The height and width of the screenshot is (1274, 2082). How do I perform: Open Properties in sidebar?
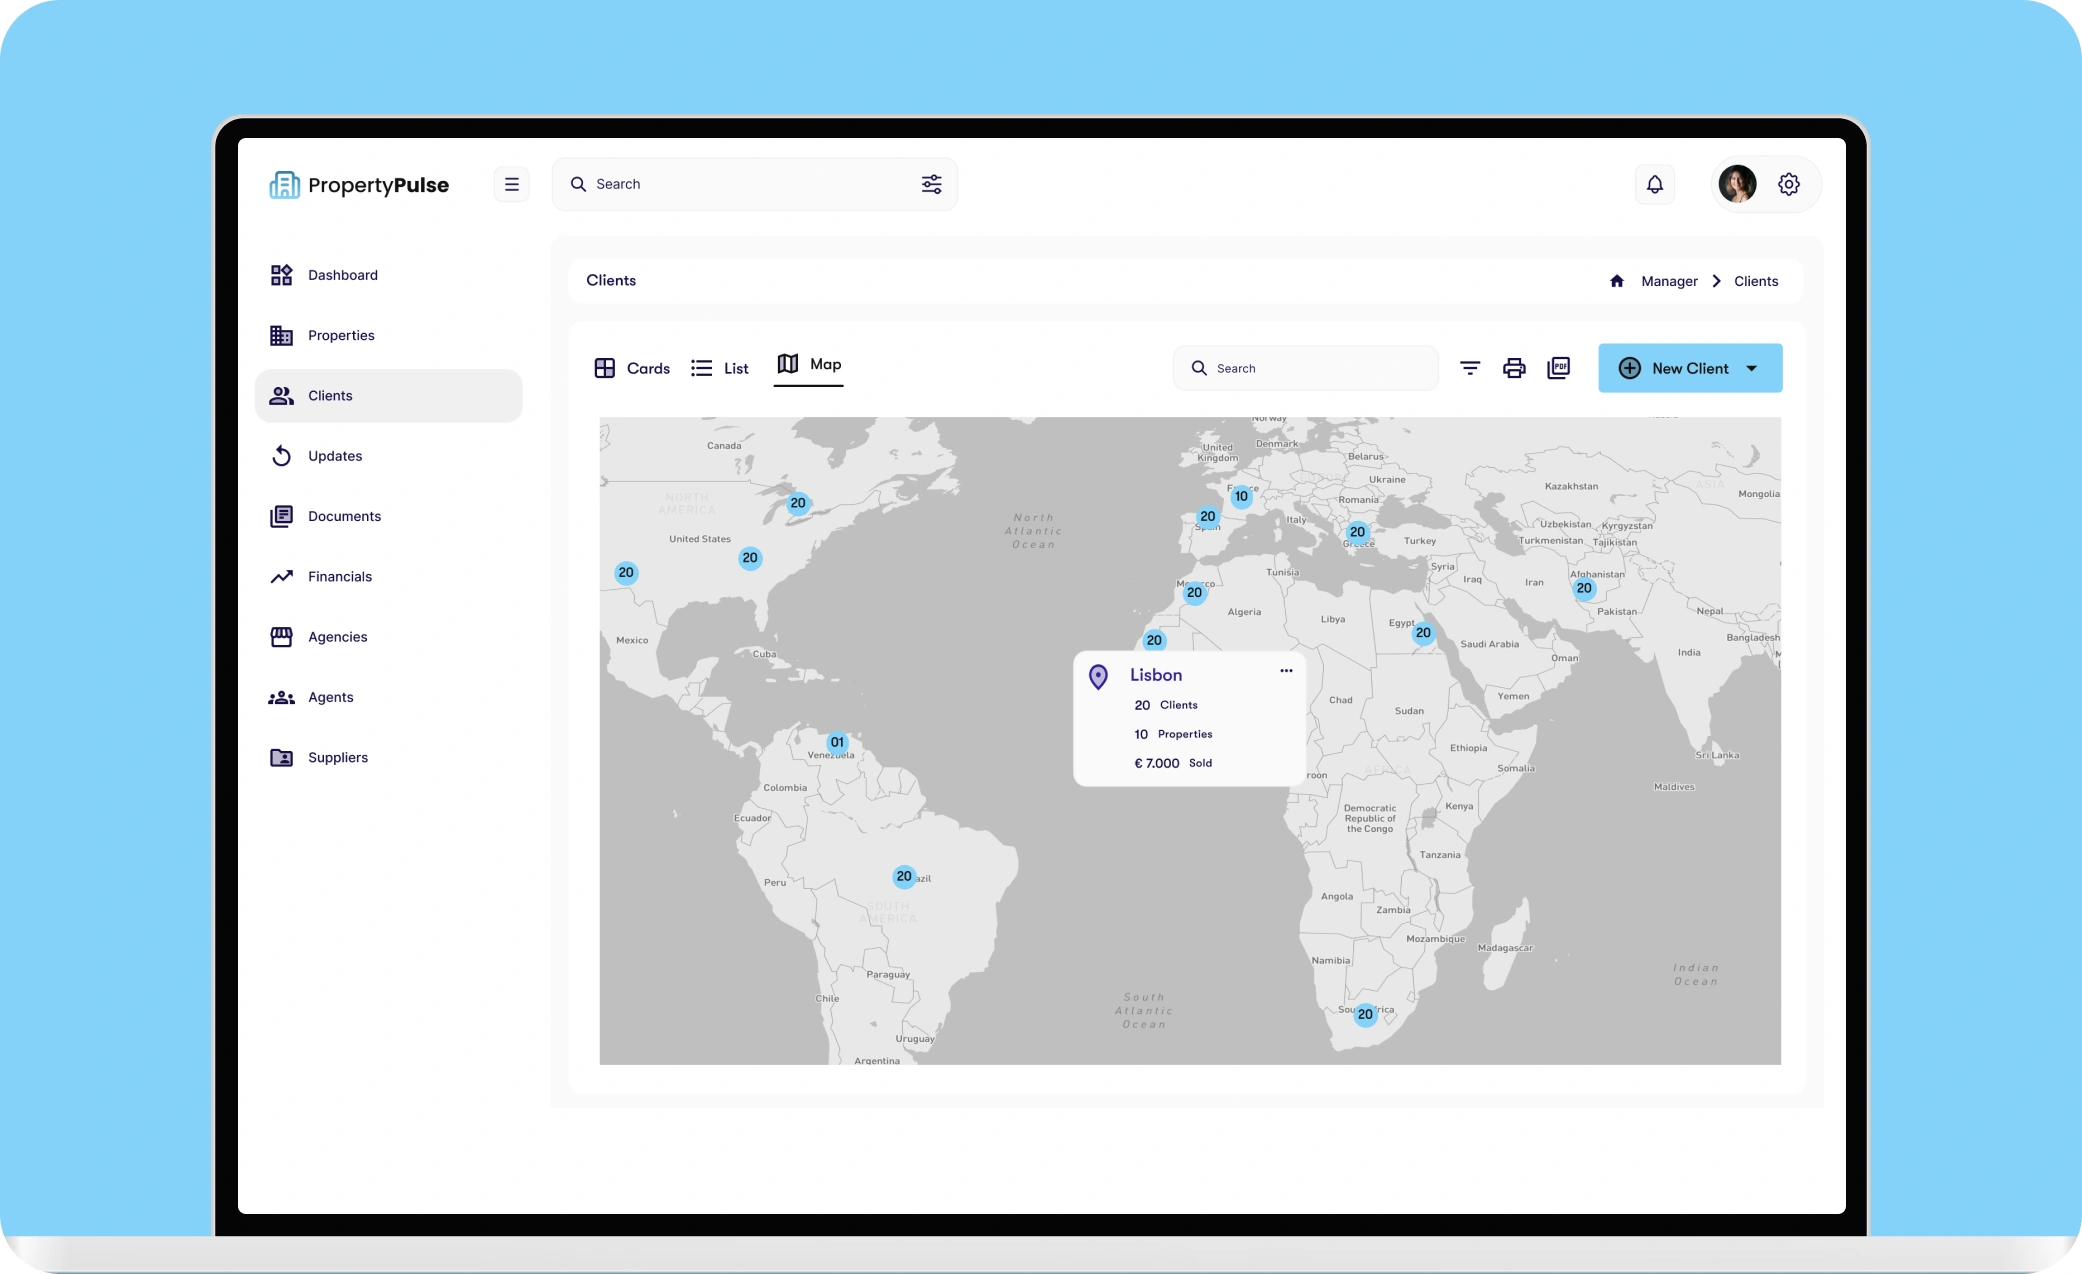point(389,335)
